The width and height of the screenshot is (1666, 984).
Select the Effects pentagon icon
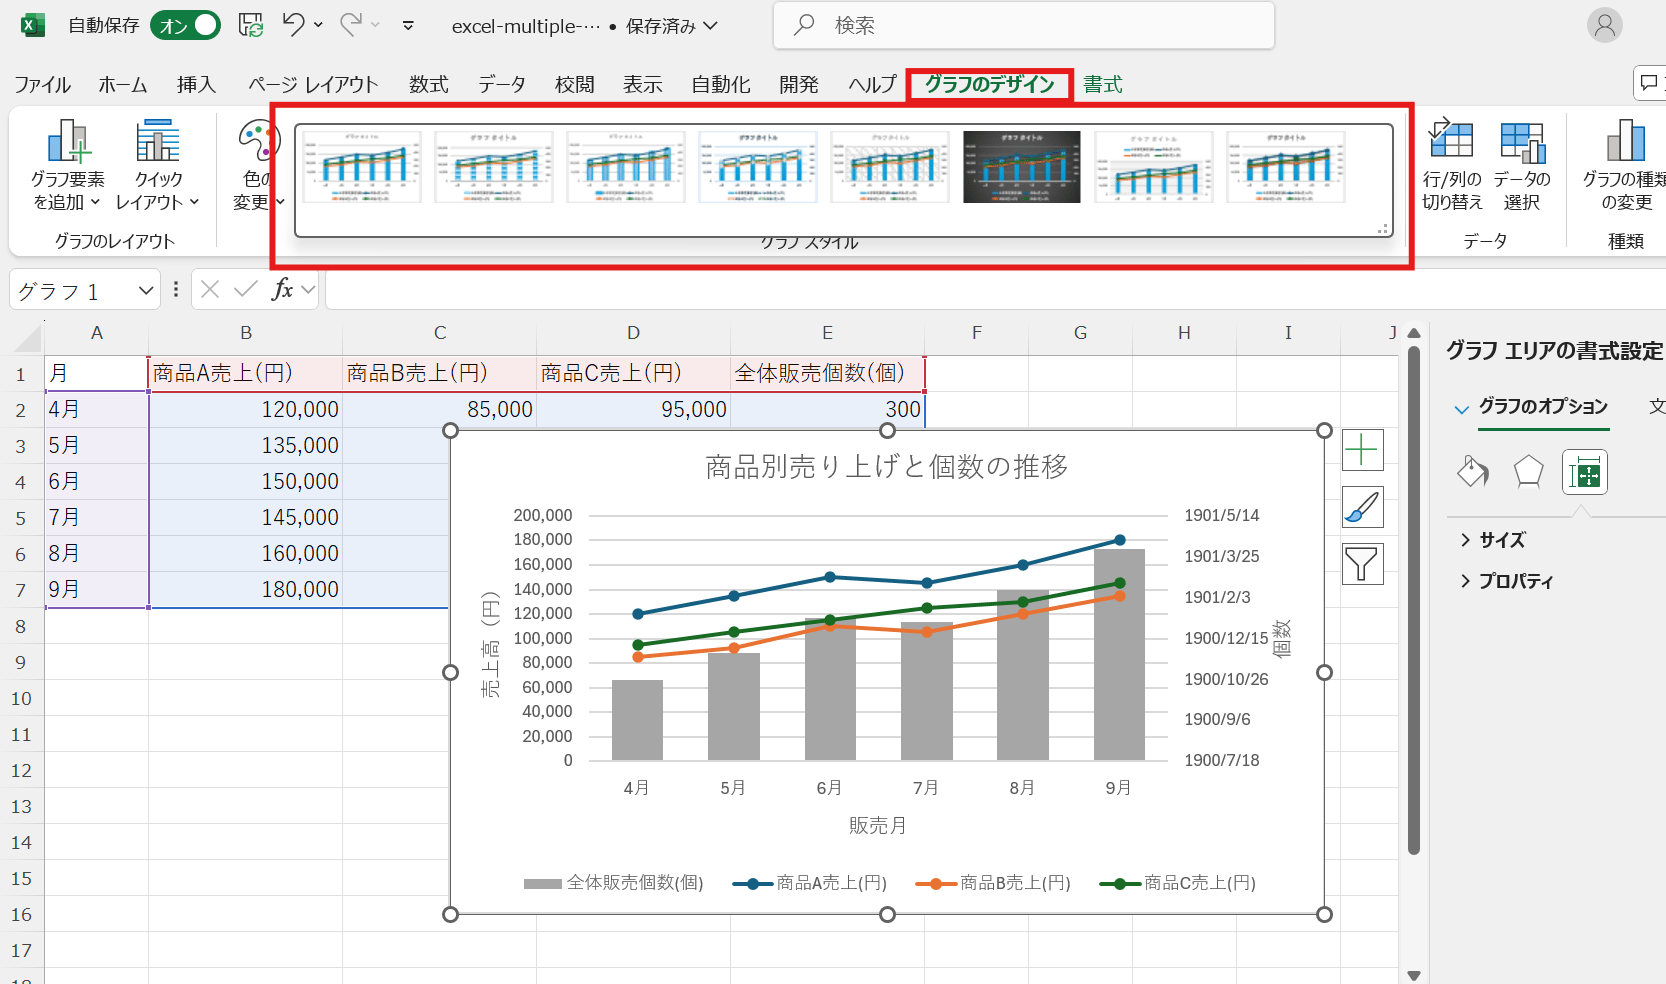1528,471
